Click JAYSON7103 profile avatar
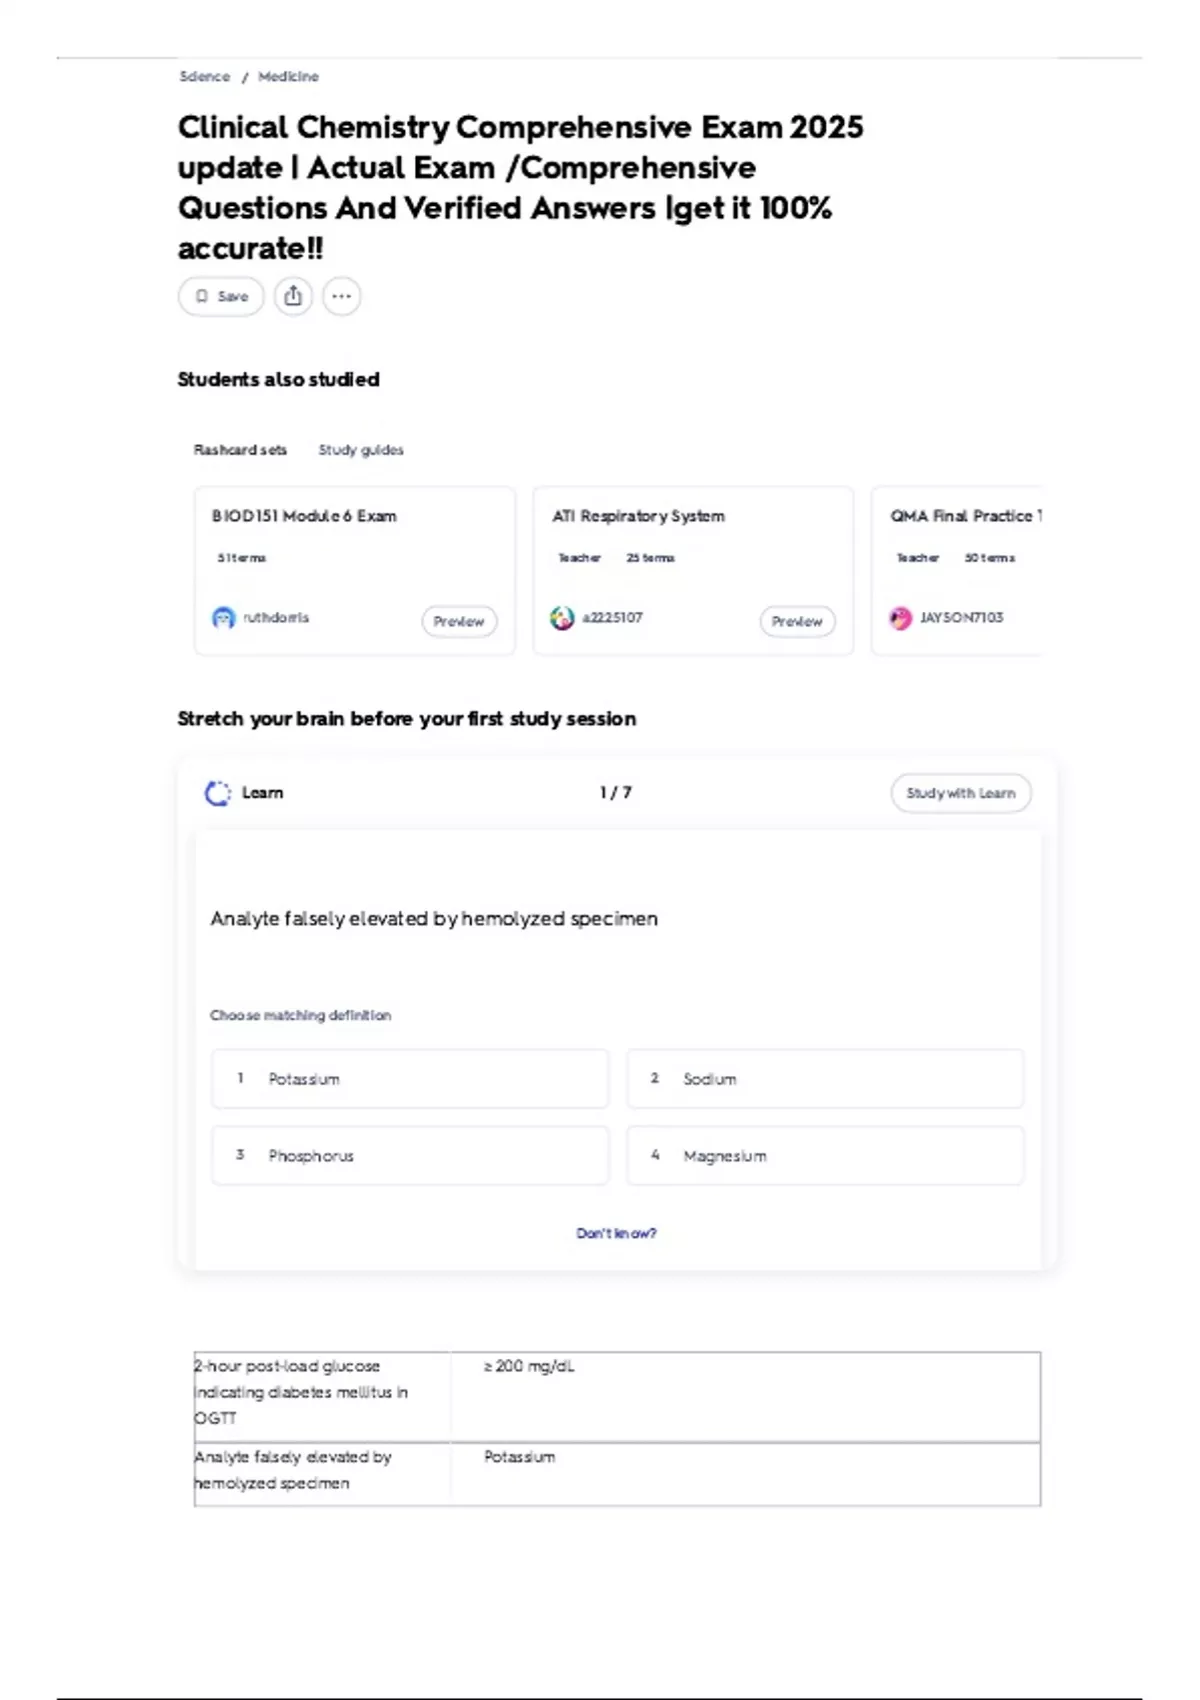 pos(901,618)
